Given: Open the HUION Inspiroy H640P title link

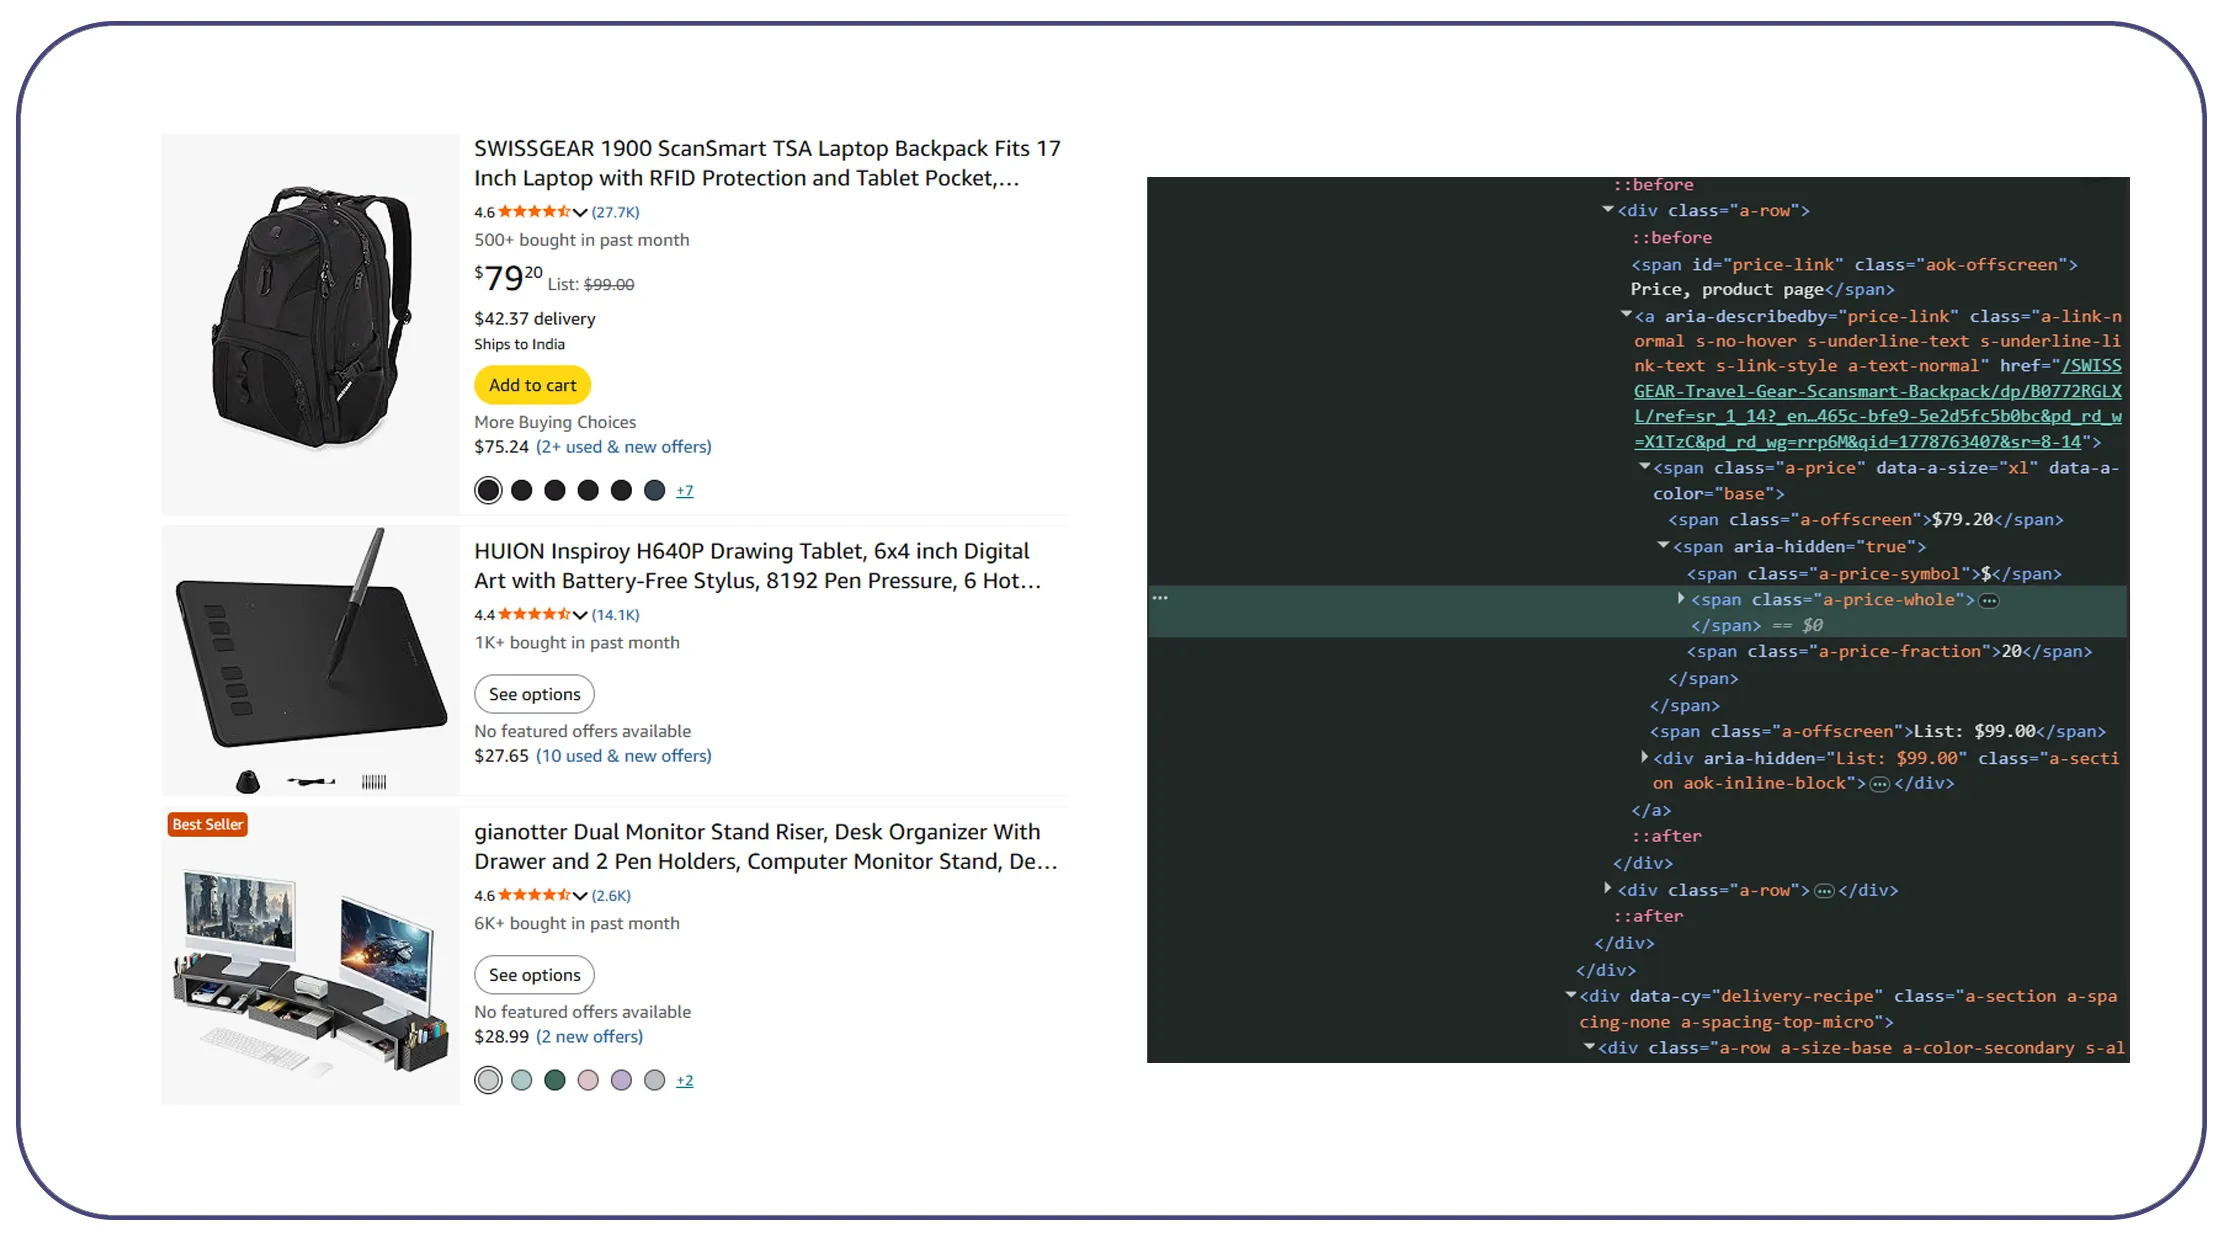Looking at the screenshot, I should (x=757, y=566).
